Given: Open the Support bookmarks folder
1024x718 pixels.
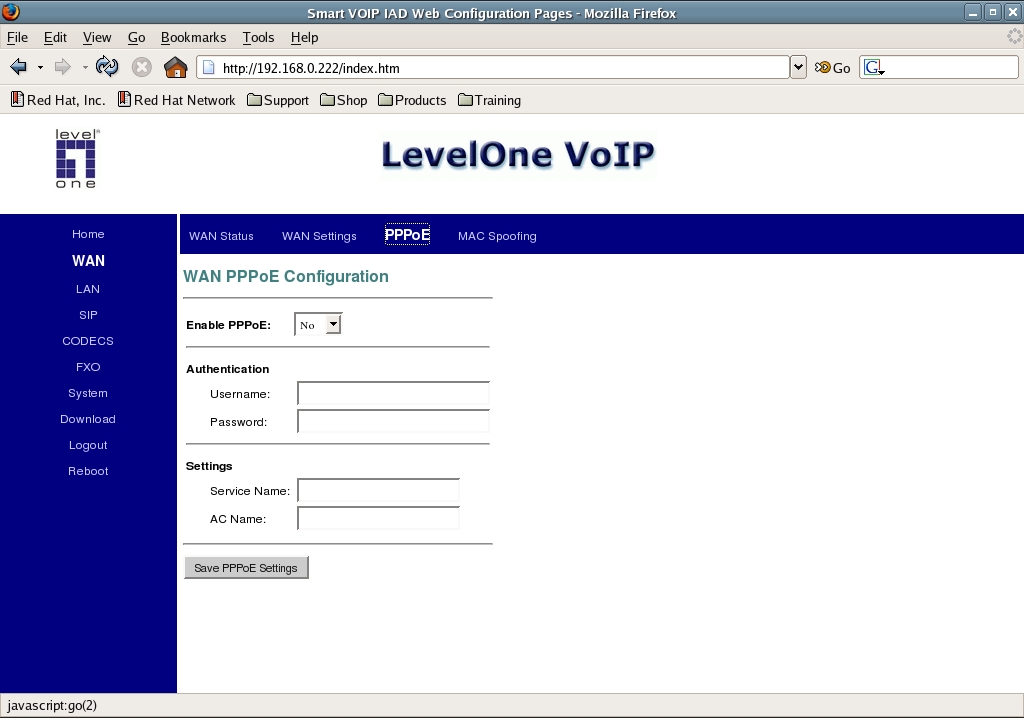Looking at the screenshot, I should click(278, 100).
